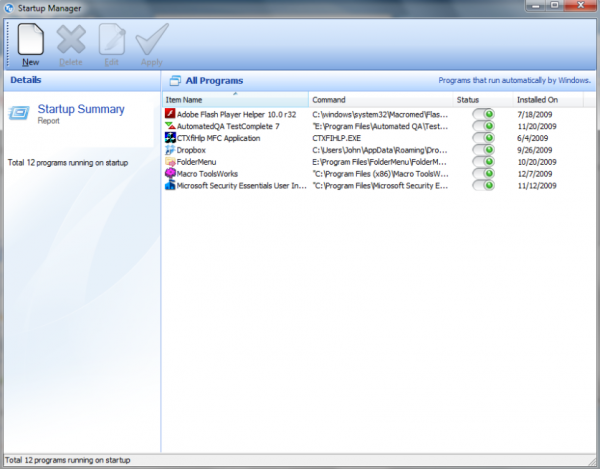This screenshot has width=600, height=469.
Task: Click the E:\Program Files\FolderMenu command cell
Action: coord(380,162)
